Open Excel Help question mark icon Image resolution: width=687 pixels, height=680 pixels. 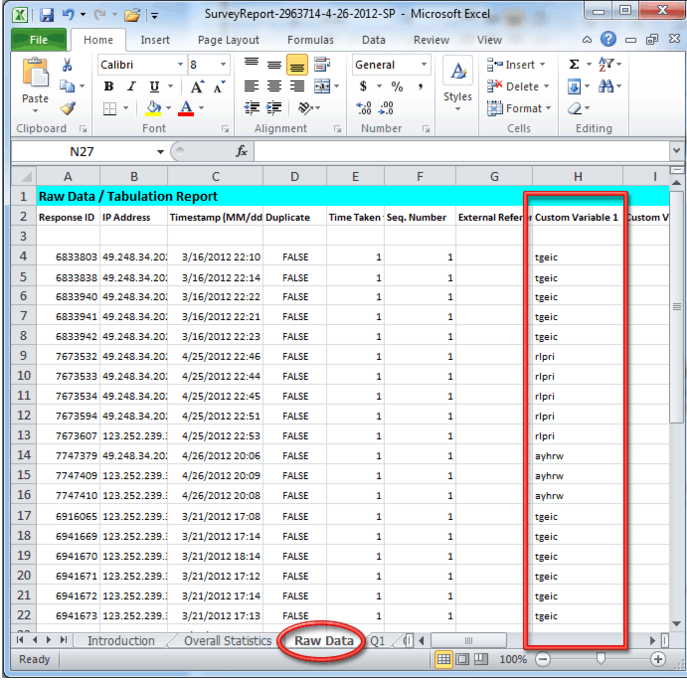(608, 40)
